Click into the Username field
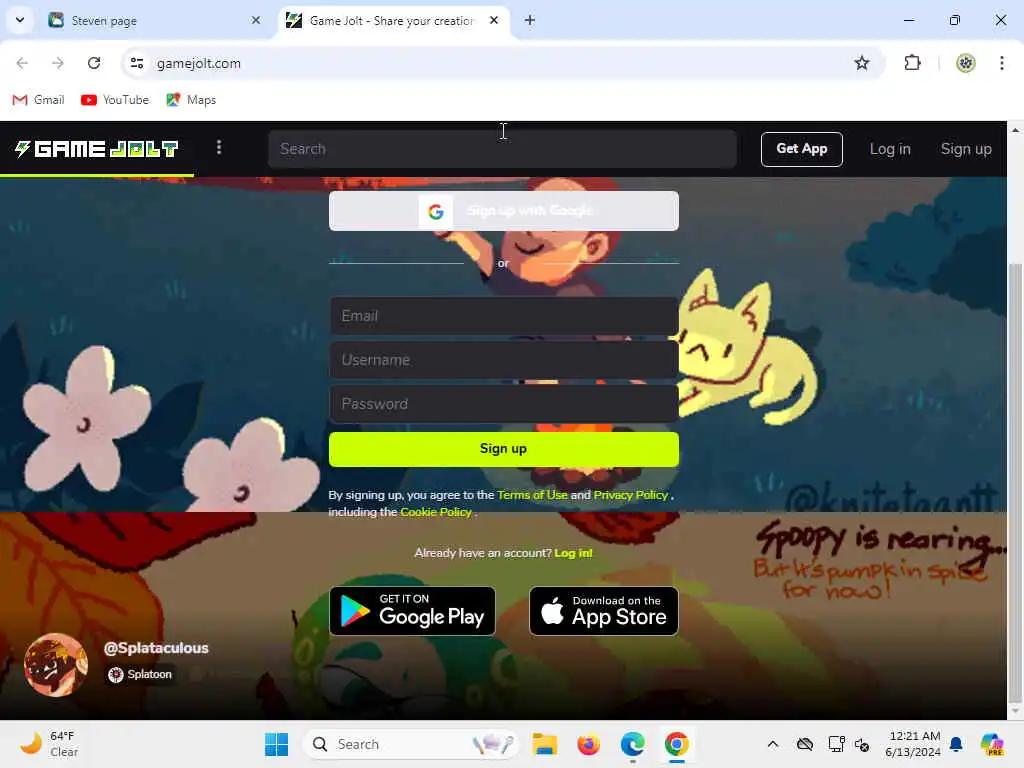This screenshot has height=768, width=1024. click(504, 360)
